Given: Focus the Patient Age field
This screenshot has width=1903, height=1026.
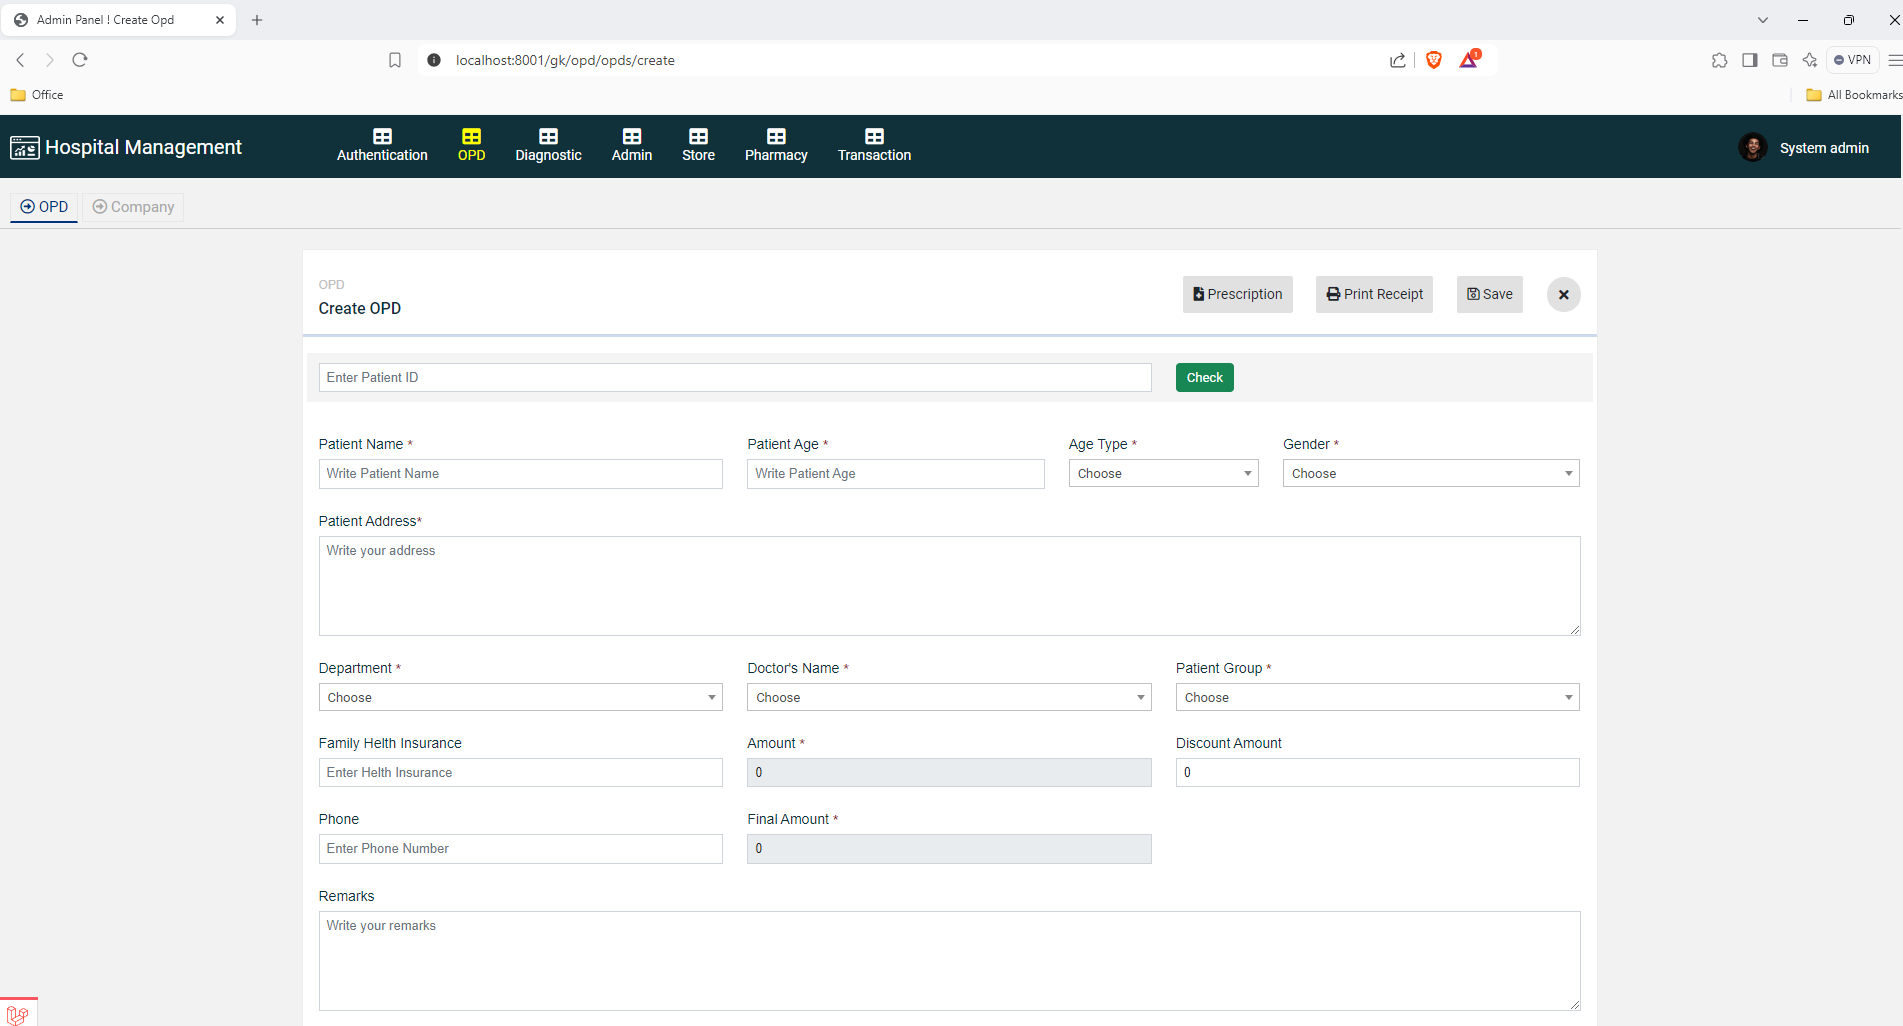Looking at the screenshot, I should point(895,474).
